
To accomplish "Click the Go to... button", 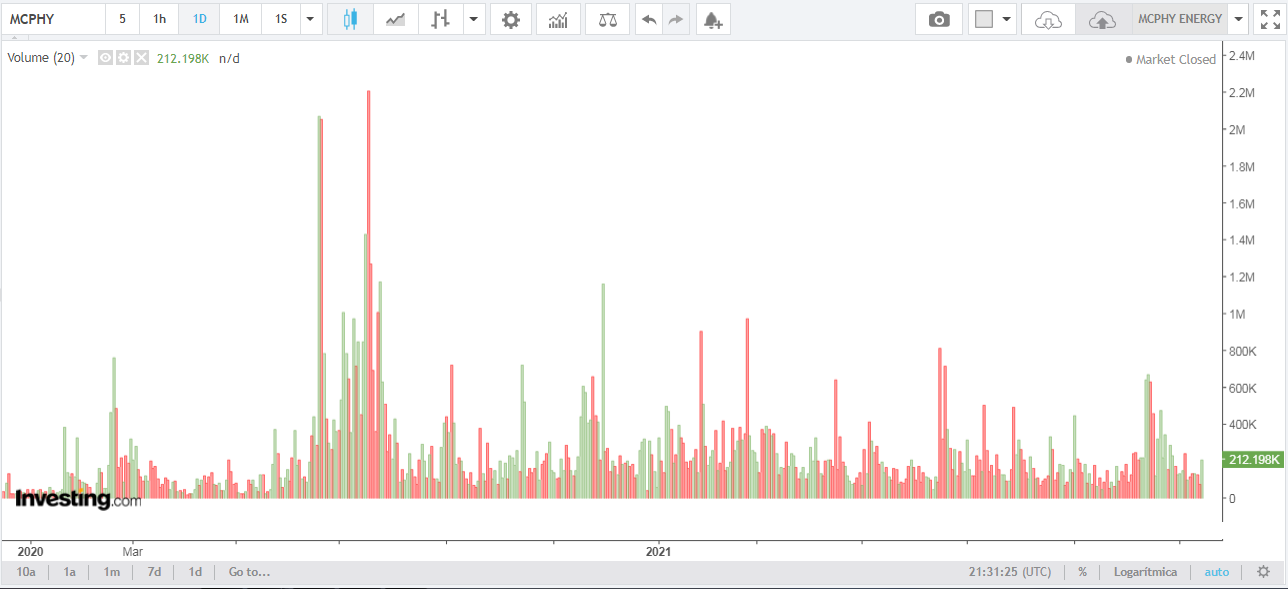I will [249, 572].
